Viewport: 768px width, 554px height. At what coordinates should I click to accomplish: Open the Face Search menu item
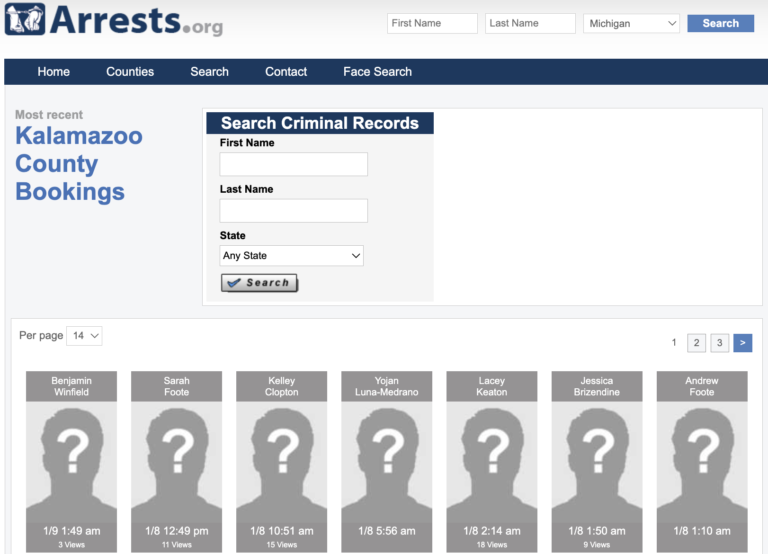pyautogui.click(x=377, y=72)
